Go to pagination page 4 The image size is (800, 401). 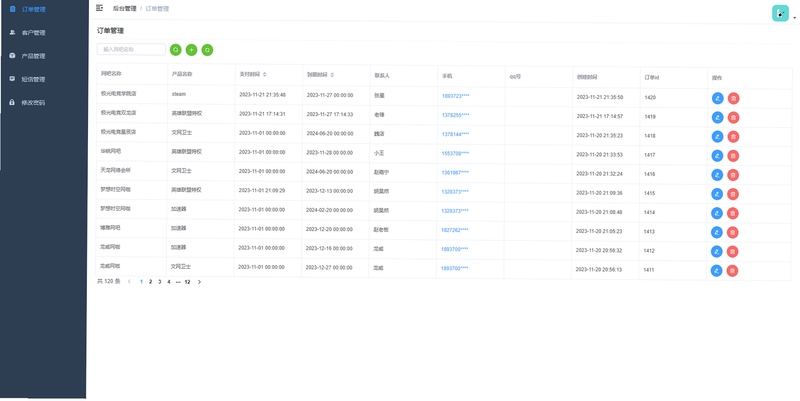coord(169,282)
